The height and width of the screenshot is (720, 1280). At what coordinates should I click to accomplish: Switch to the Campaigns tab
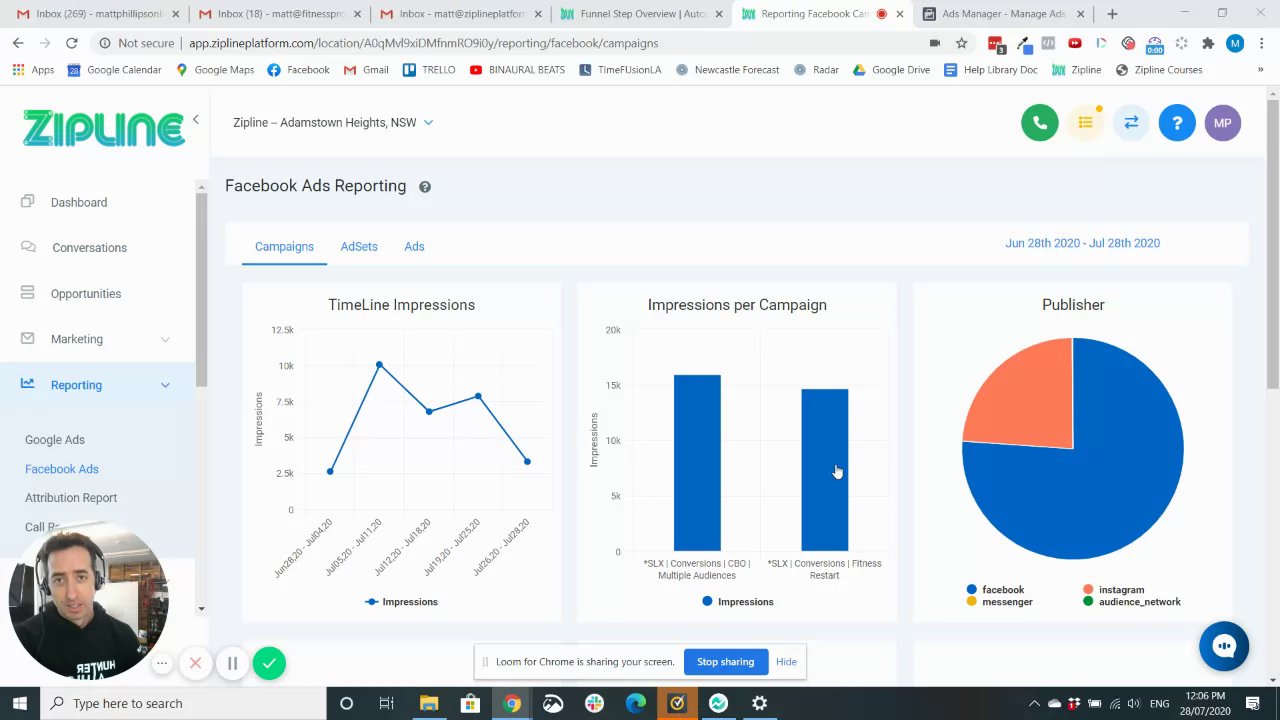point(284,246)
